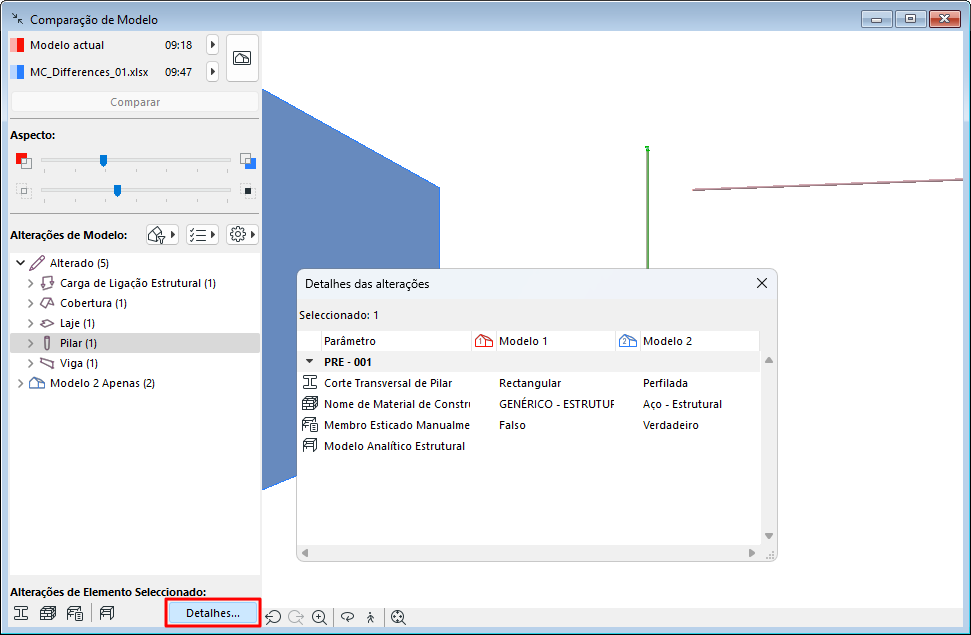The height and width of the screenshot is (635, 971).
Task: Click the Comparar button
Action: pos(135,102)
